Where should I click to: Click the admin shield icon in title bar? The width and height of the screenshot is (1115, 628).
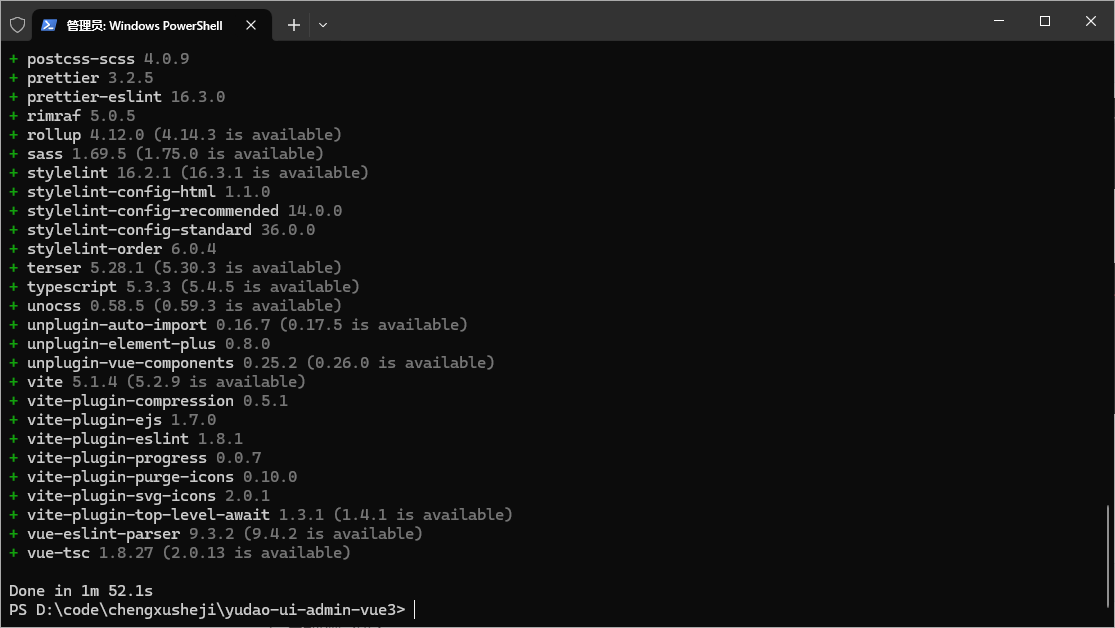17,24
